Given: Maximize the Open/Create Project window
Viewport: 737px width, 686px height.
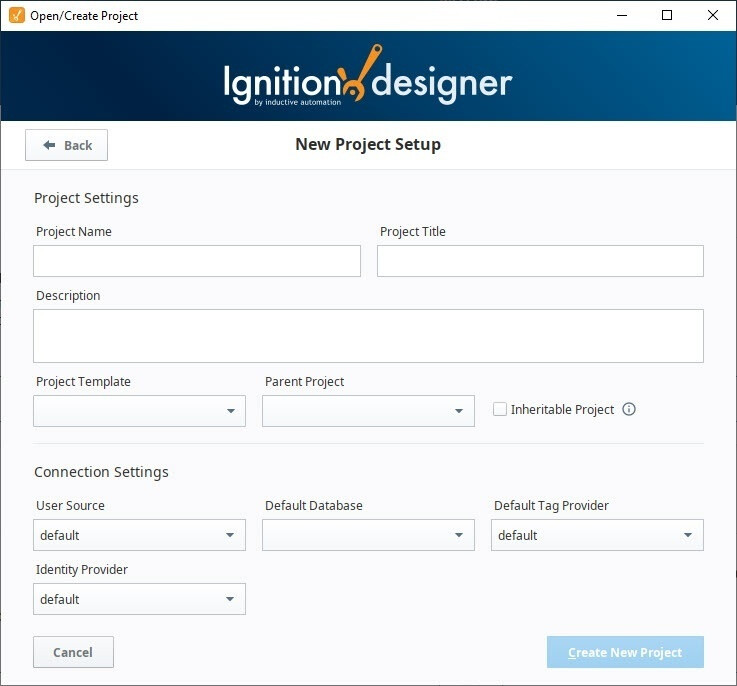Looking at the screenshot, I should pyautogui.click(x=666, y=16).
